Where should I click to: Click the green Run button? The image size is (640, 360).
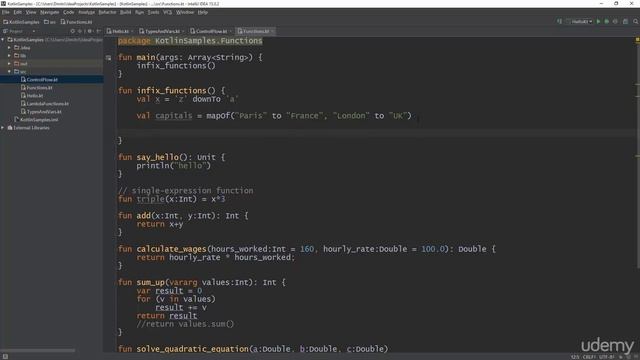[x=598, y=21]
